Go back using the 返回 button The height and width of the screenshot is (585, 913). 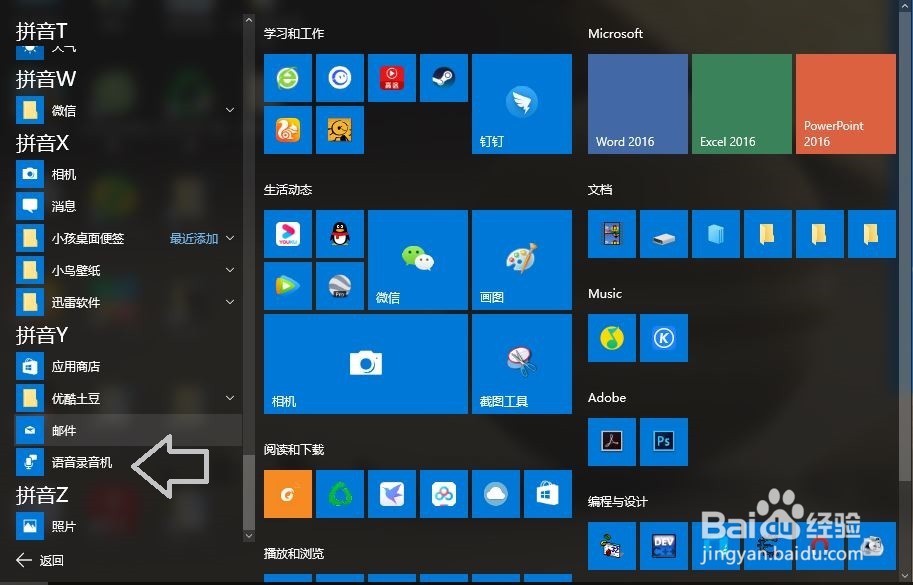point(40,561)
